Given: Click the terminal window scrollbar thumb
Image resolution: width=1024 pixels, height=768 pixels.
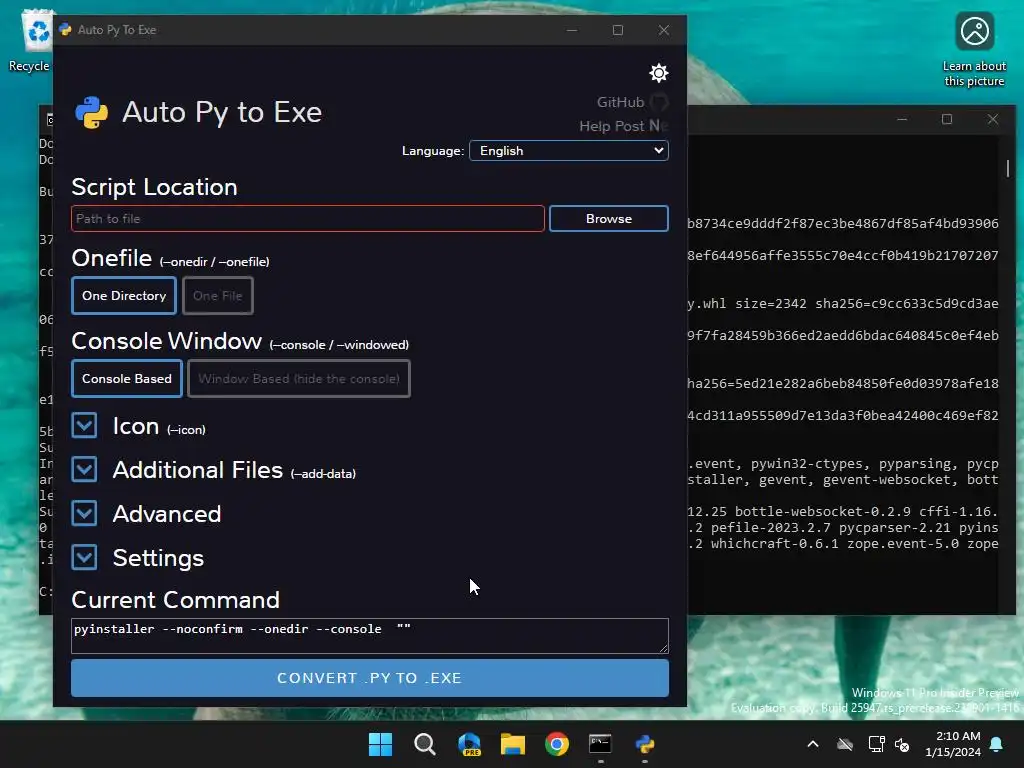Looking at the screenshot, I should click(1008, 168).
